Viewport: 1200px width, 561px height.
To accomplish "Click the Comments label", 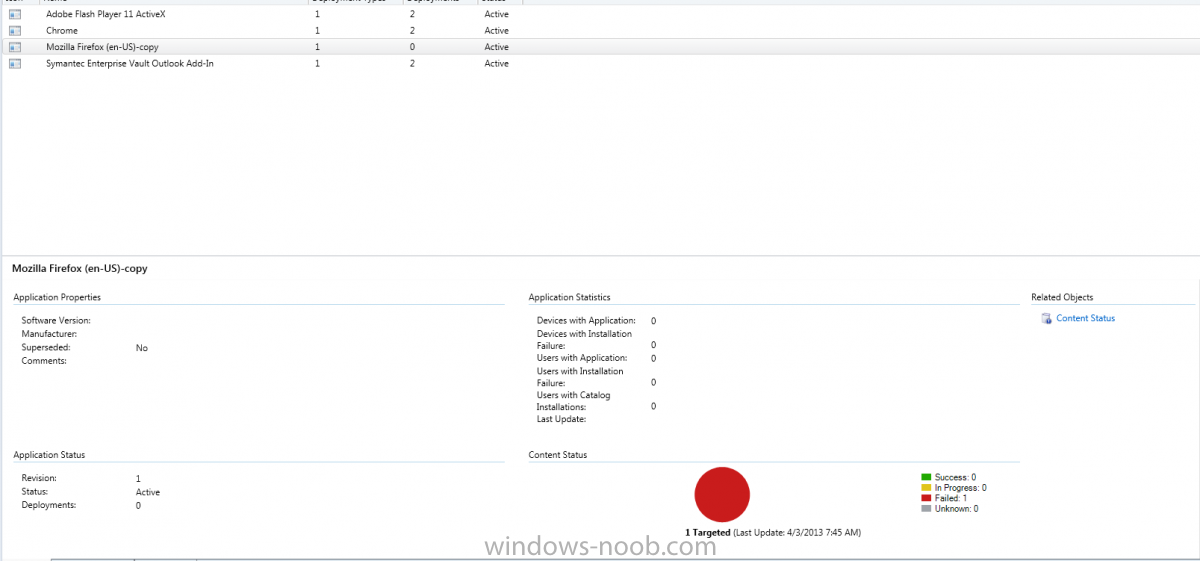I will [44, 361].
